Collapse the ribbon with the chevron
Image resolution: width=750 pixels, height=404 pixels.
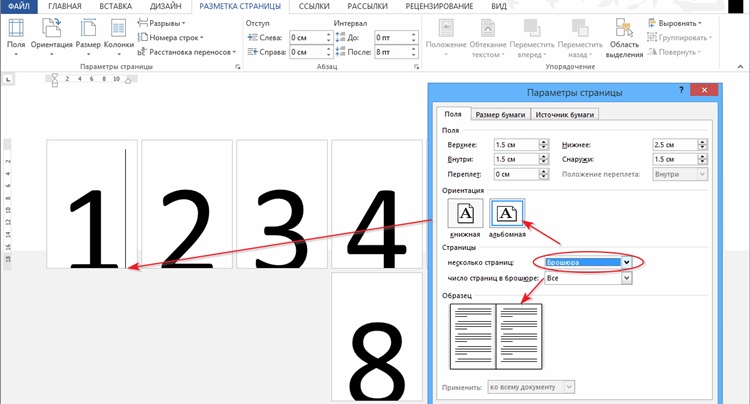pyautogui.click(x=740, y=67)
